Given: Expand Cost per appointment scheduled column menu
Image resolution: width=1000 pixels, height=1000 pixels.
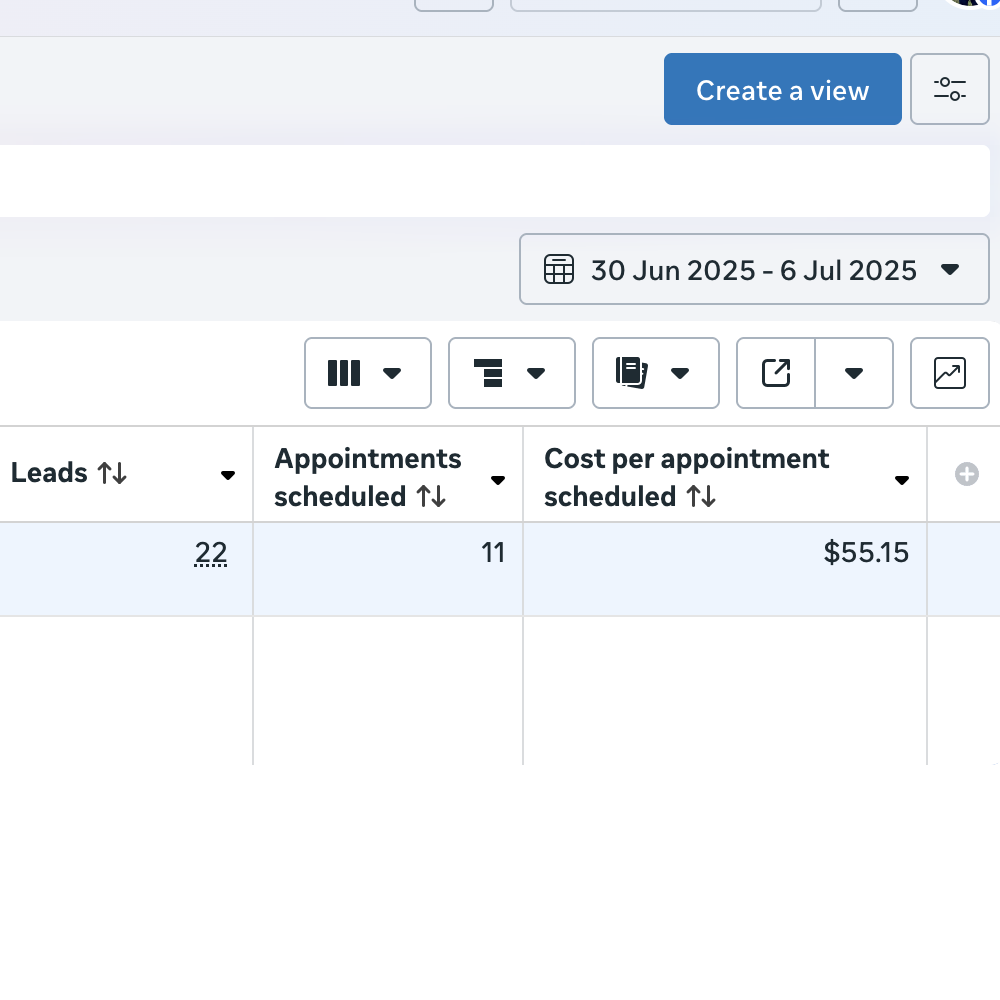Looking at the screenshot, I should coord(902,480).
